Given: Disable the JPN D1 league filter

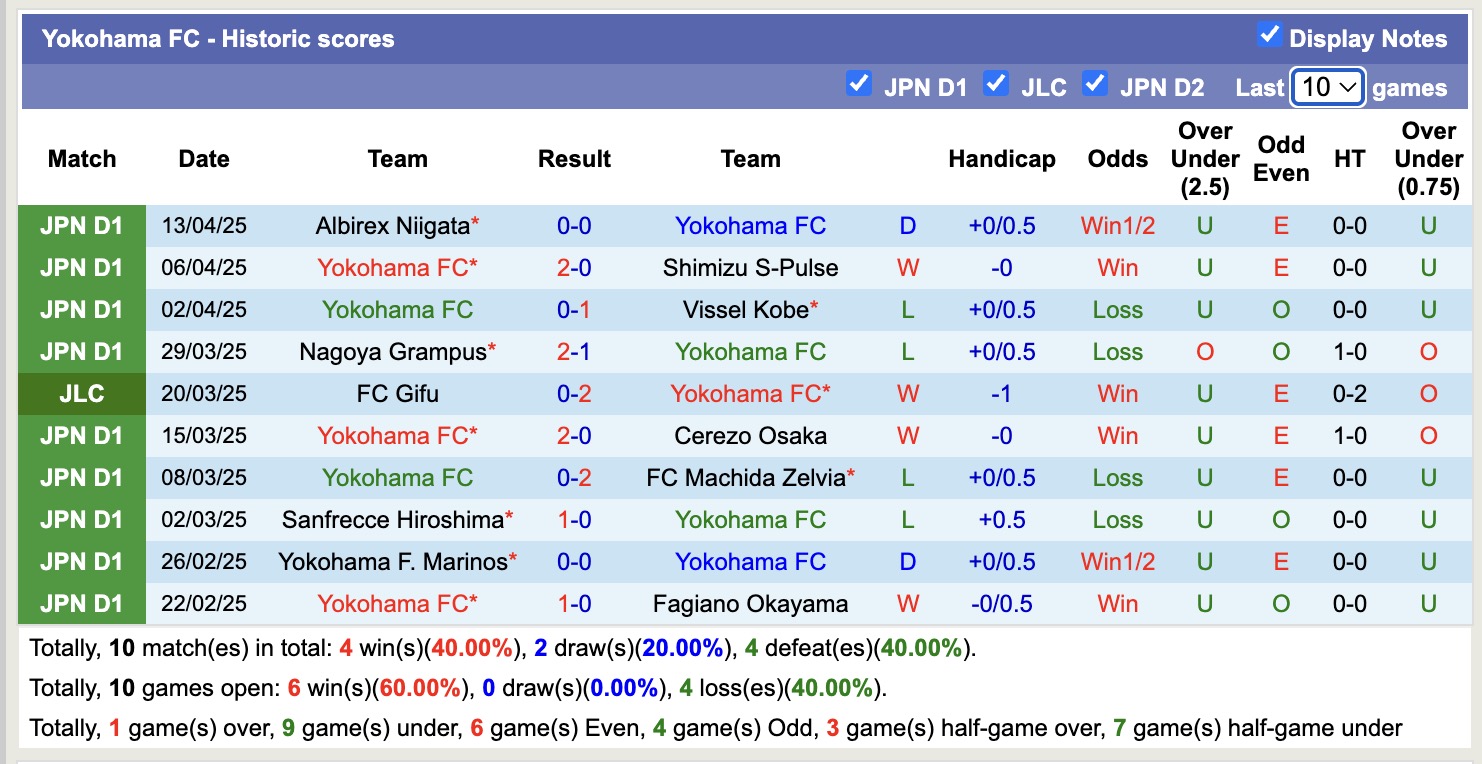Looking at the screenshot, I should [859, 85].
